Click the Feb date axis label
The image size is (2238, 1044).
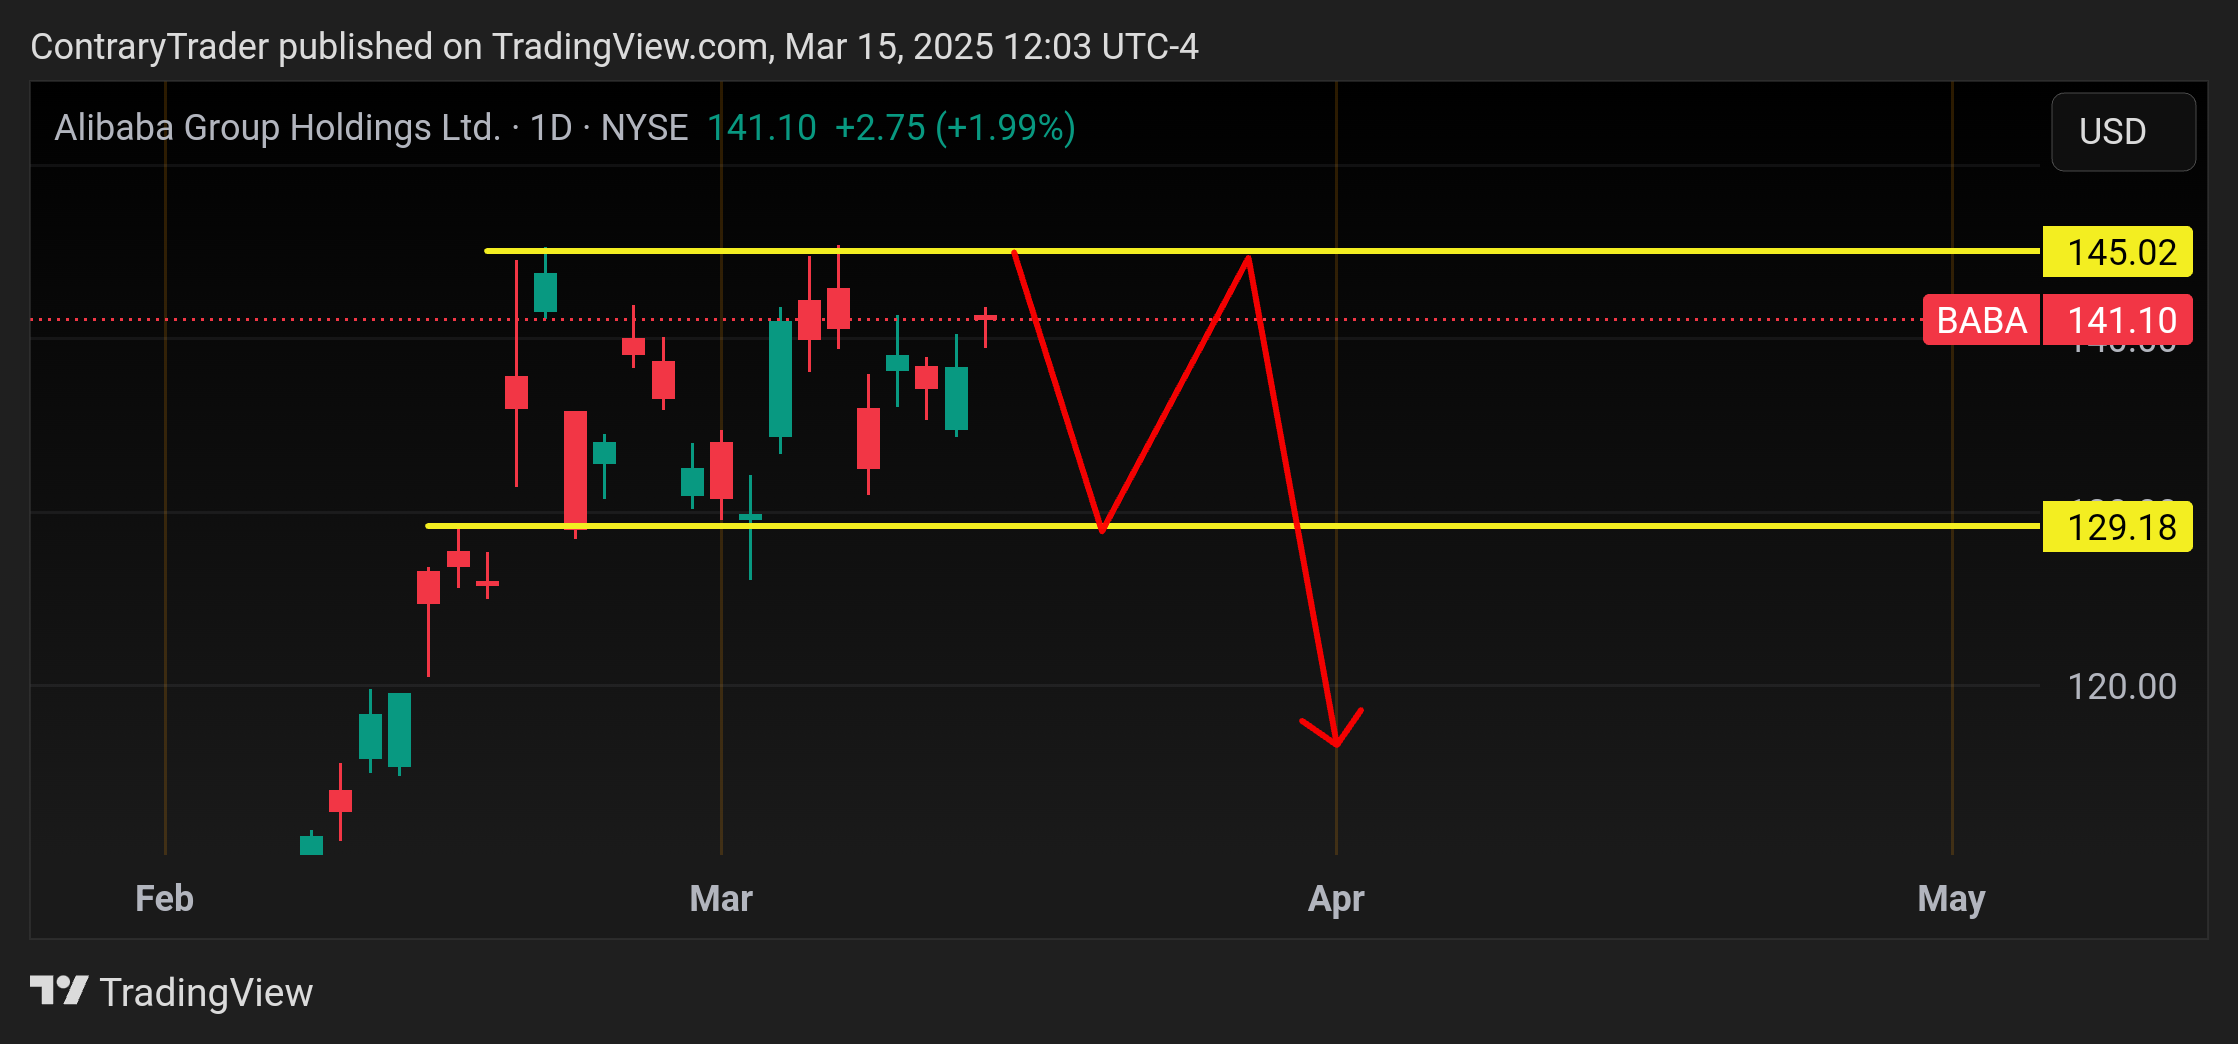[x=164, y=898]
